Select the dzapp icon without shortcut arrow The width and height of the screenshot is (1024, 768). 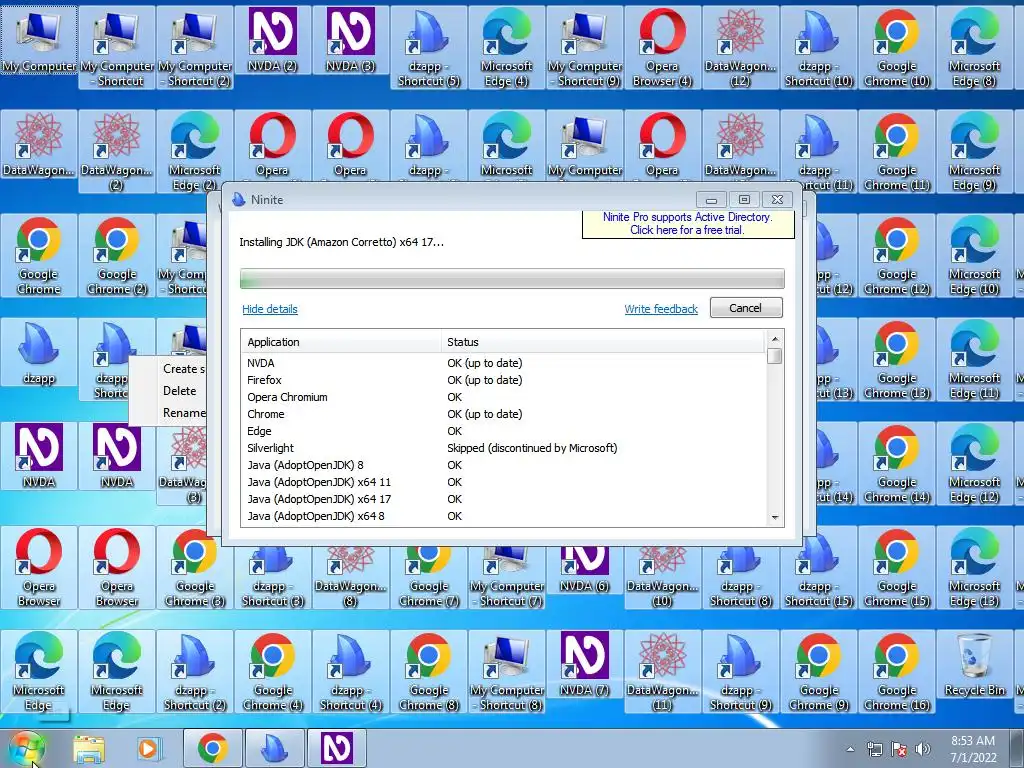tap(39, 353)
